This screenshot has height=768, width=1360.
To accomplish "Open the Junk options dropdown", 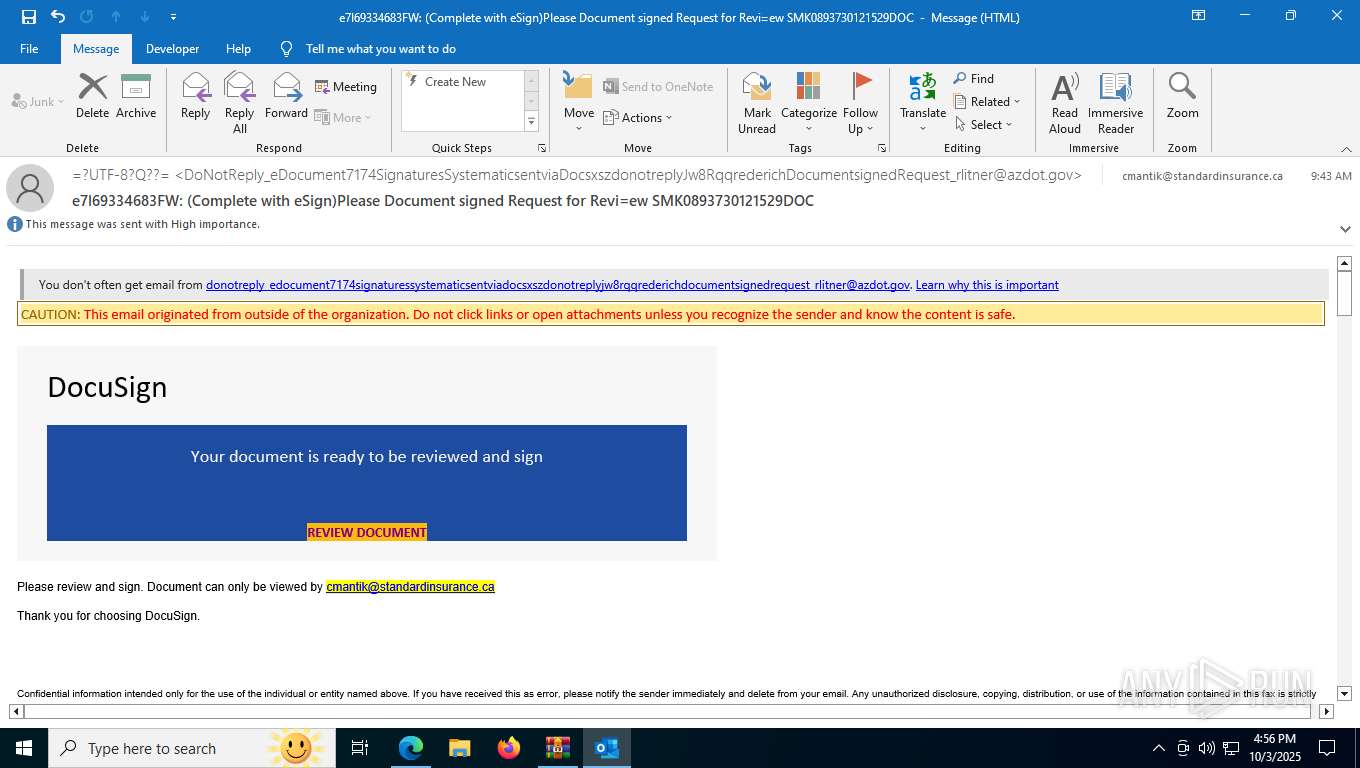I will [x=38, y=102].
